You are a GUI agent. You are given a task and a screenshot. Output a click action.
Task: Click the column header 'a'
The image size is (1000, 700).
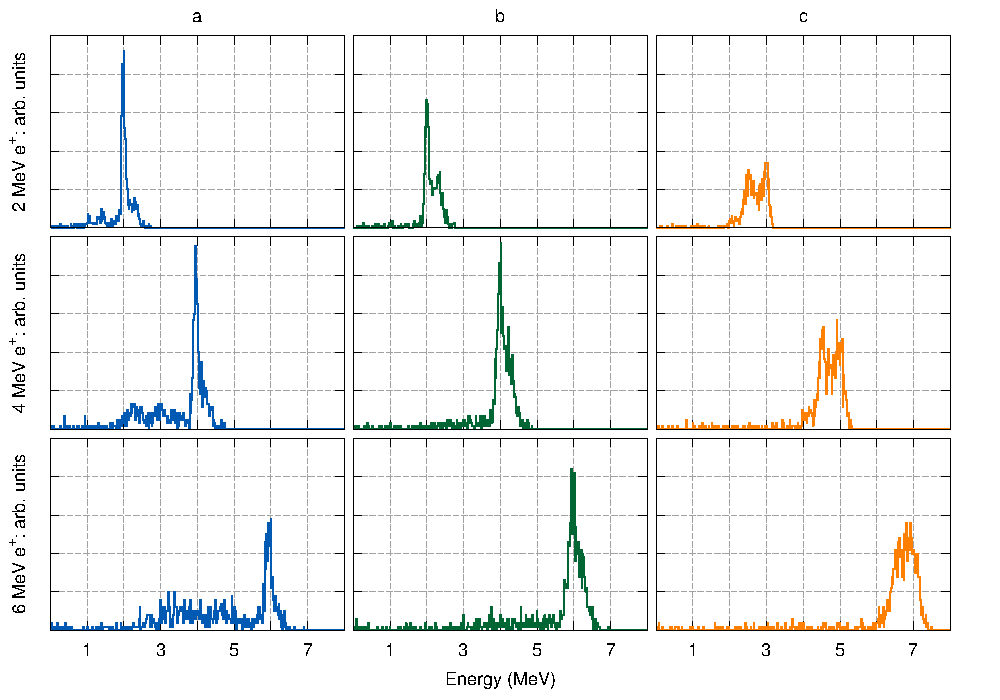pyautogui.click(x=197, y=17)
